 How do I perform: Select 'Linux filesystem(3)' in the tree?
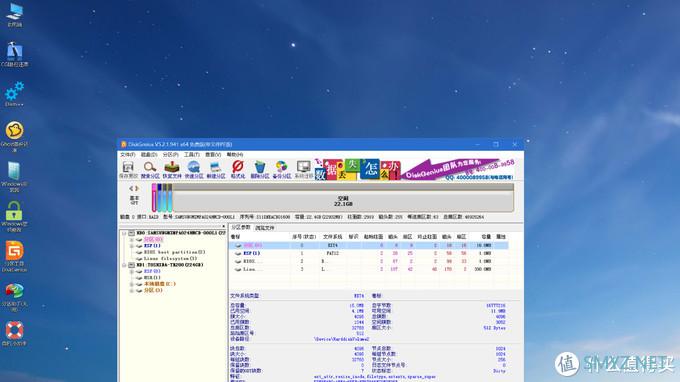point(170,259)
